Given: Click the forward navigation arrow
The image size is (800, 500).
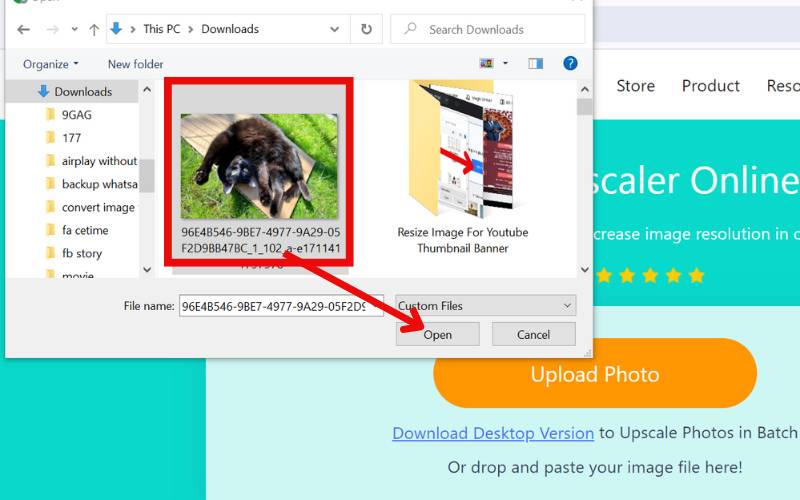Looking at the screenshot, I should pos(53,30).
